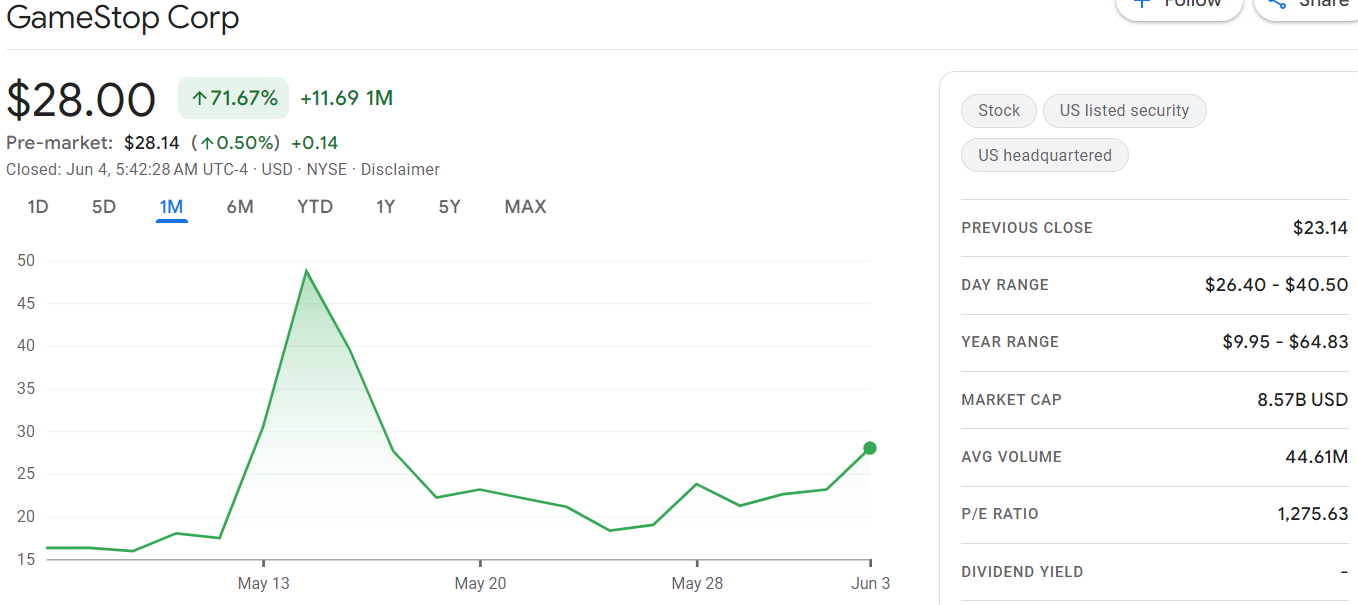The width and height of the screenshot is (1358, 605).
Task: Switch chart to YTD range
Action: coord(315,207)
